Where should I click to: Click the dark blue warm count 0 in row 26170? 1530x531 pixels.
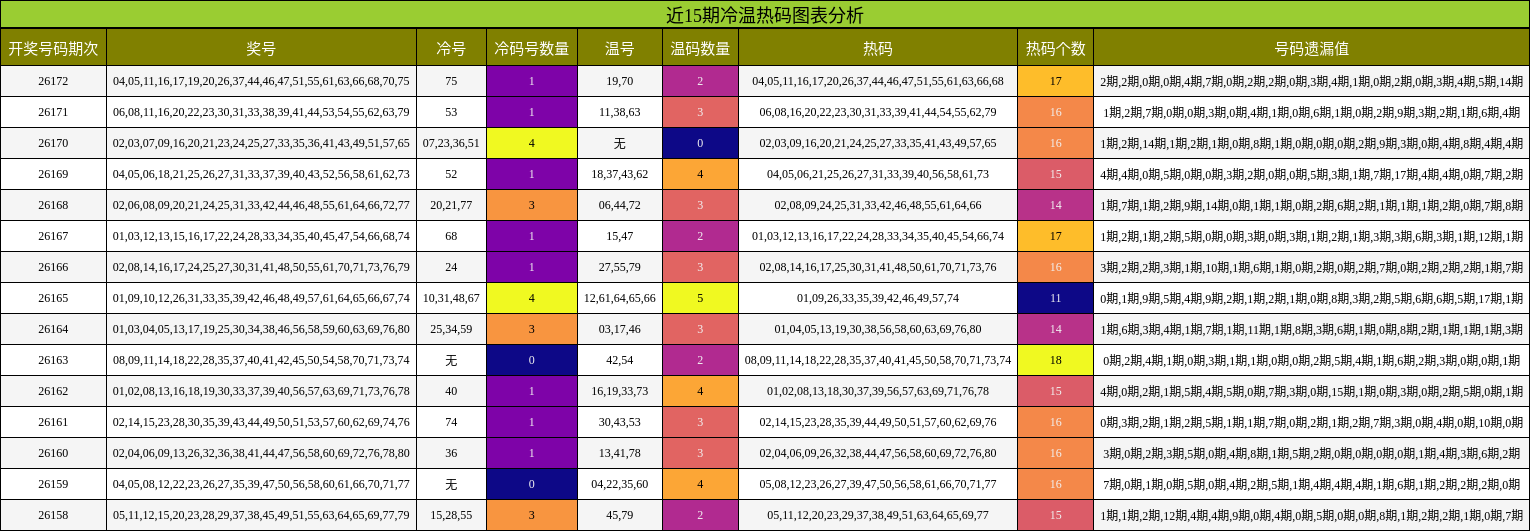tap(700, 143)
